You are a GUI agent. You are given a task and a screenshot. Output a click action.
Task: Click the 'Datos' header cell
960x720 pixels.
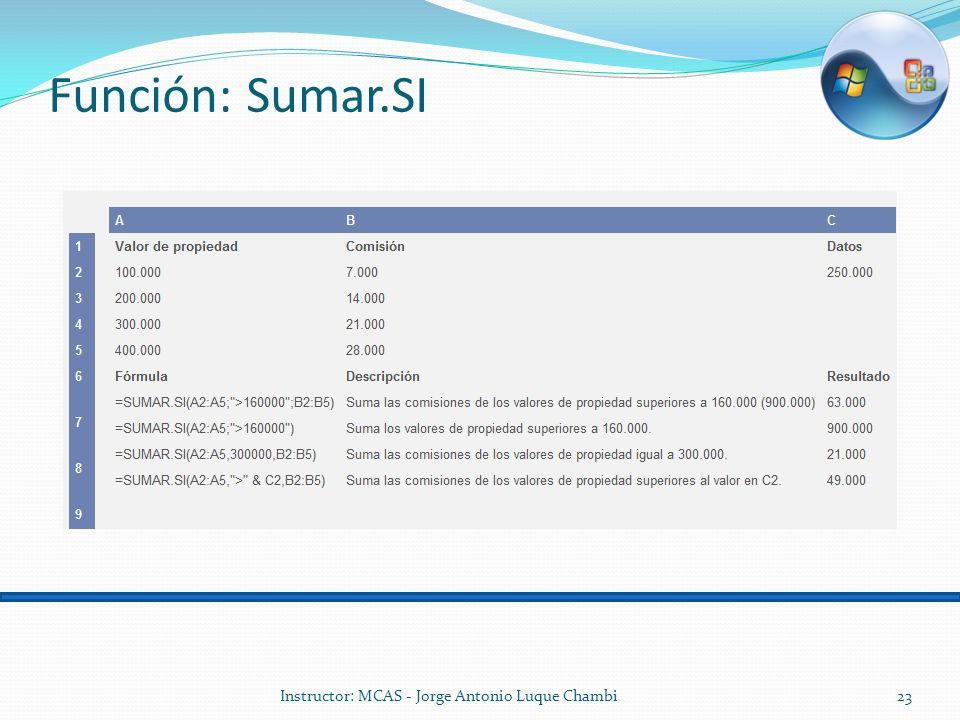[x=844, y=247]
